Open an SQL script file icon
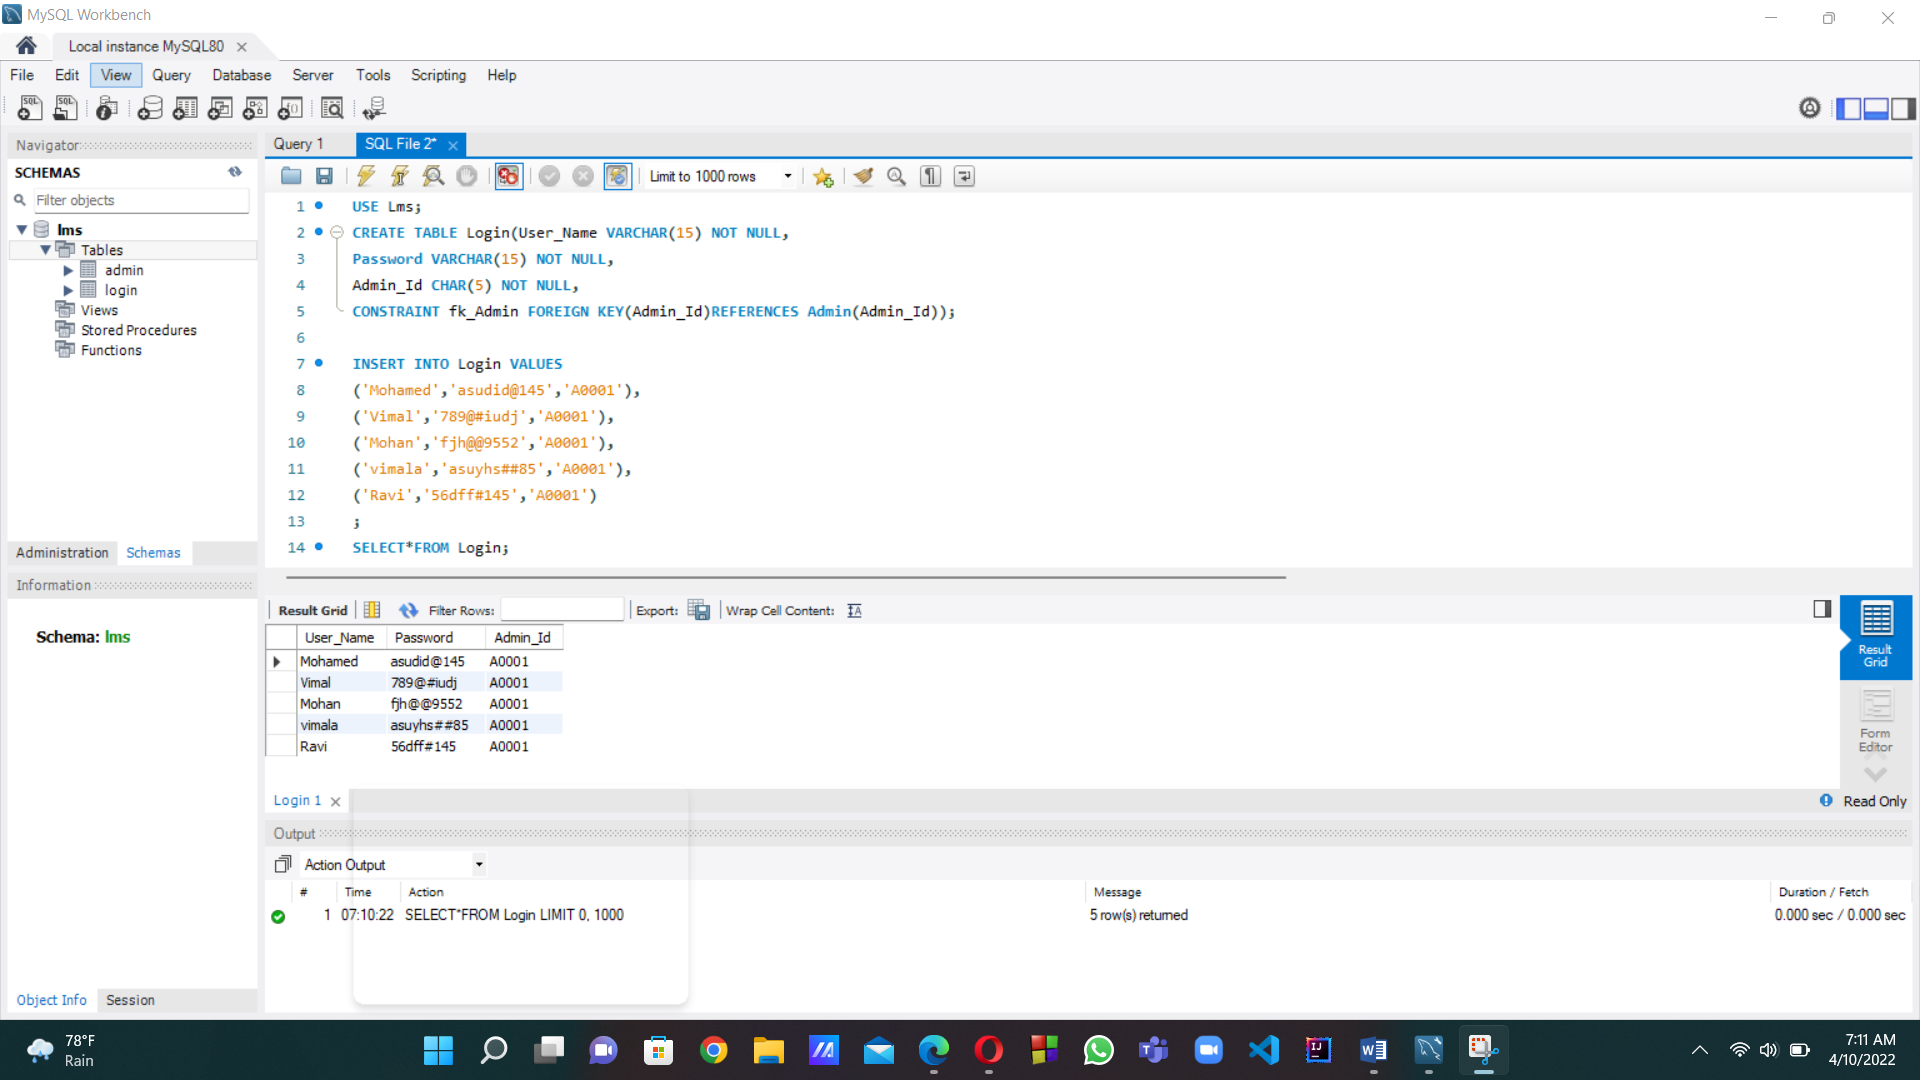 291,176
